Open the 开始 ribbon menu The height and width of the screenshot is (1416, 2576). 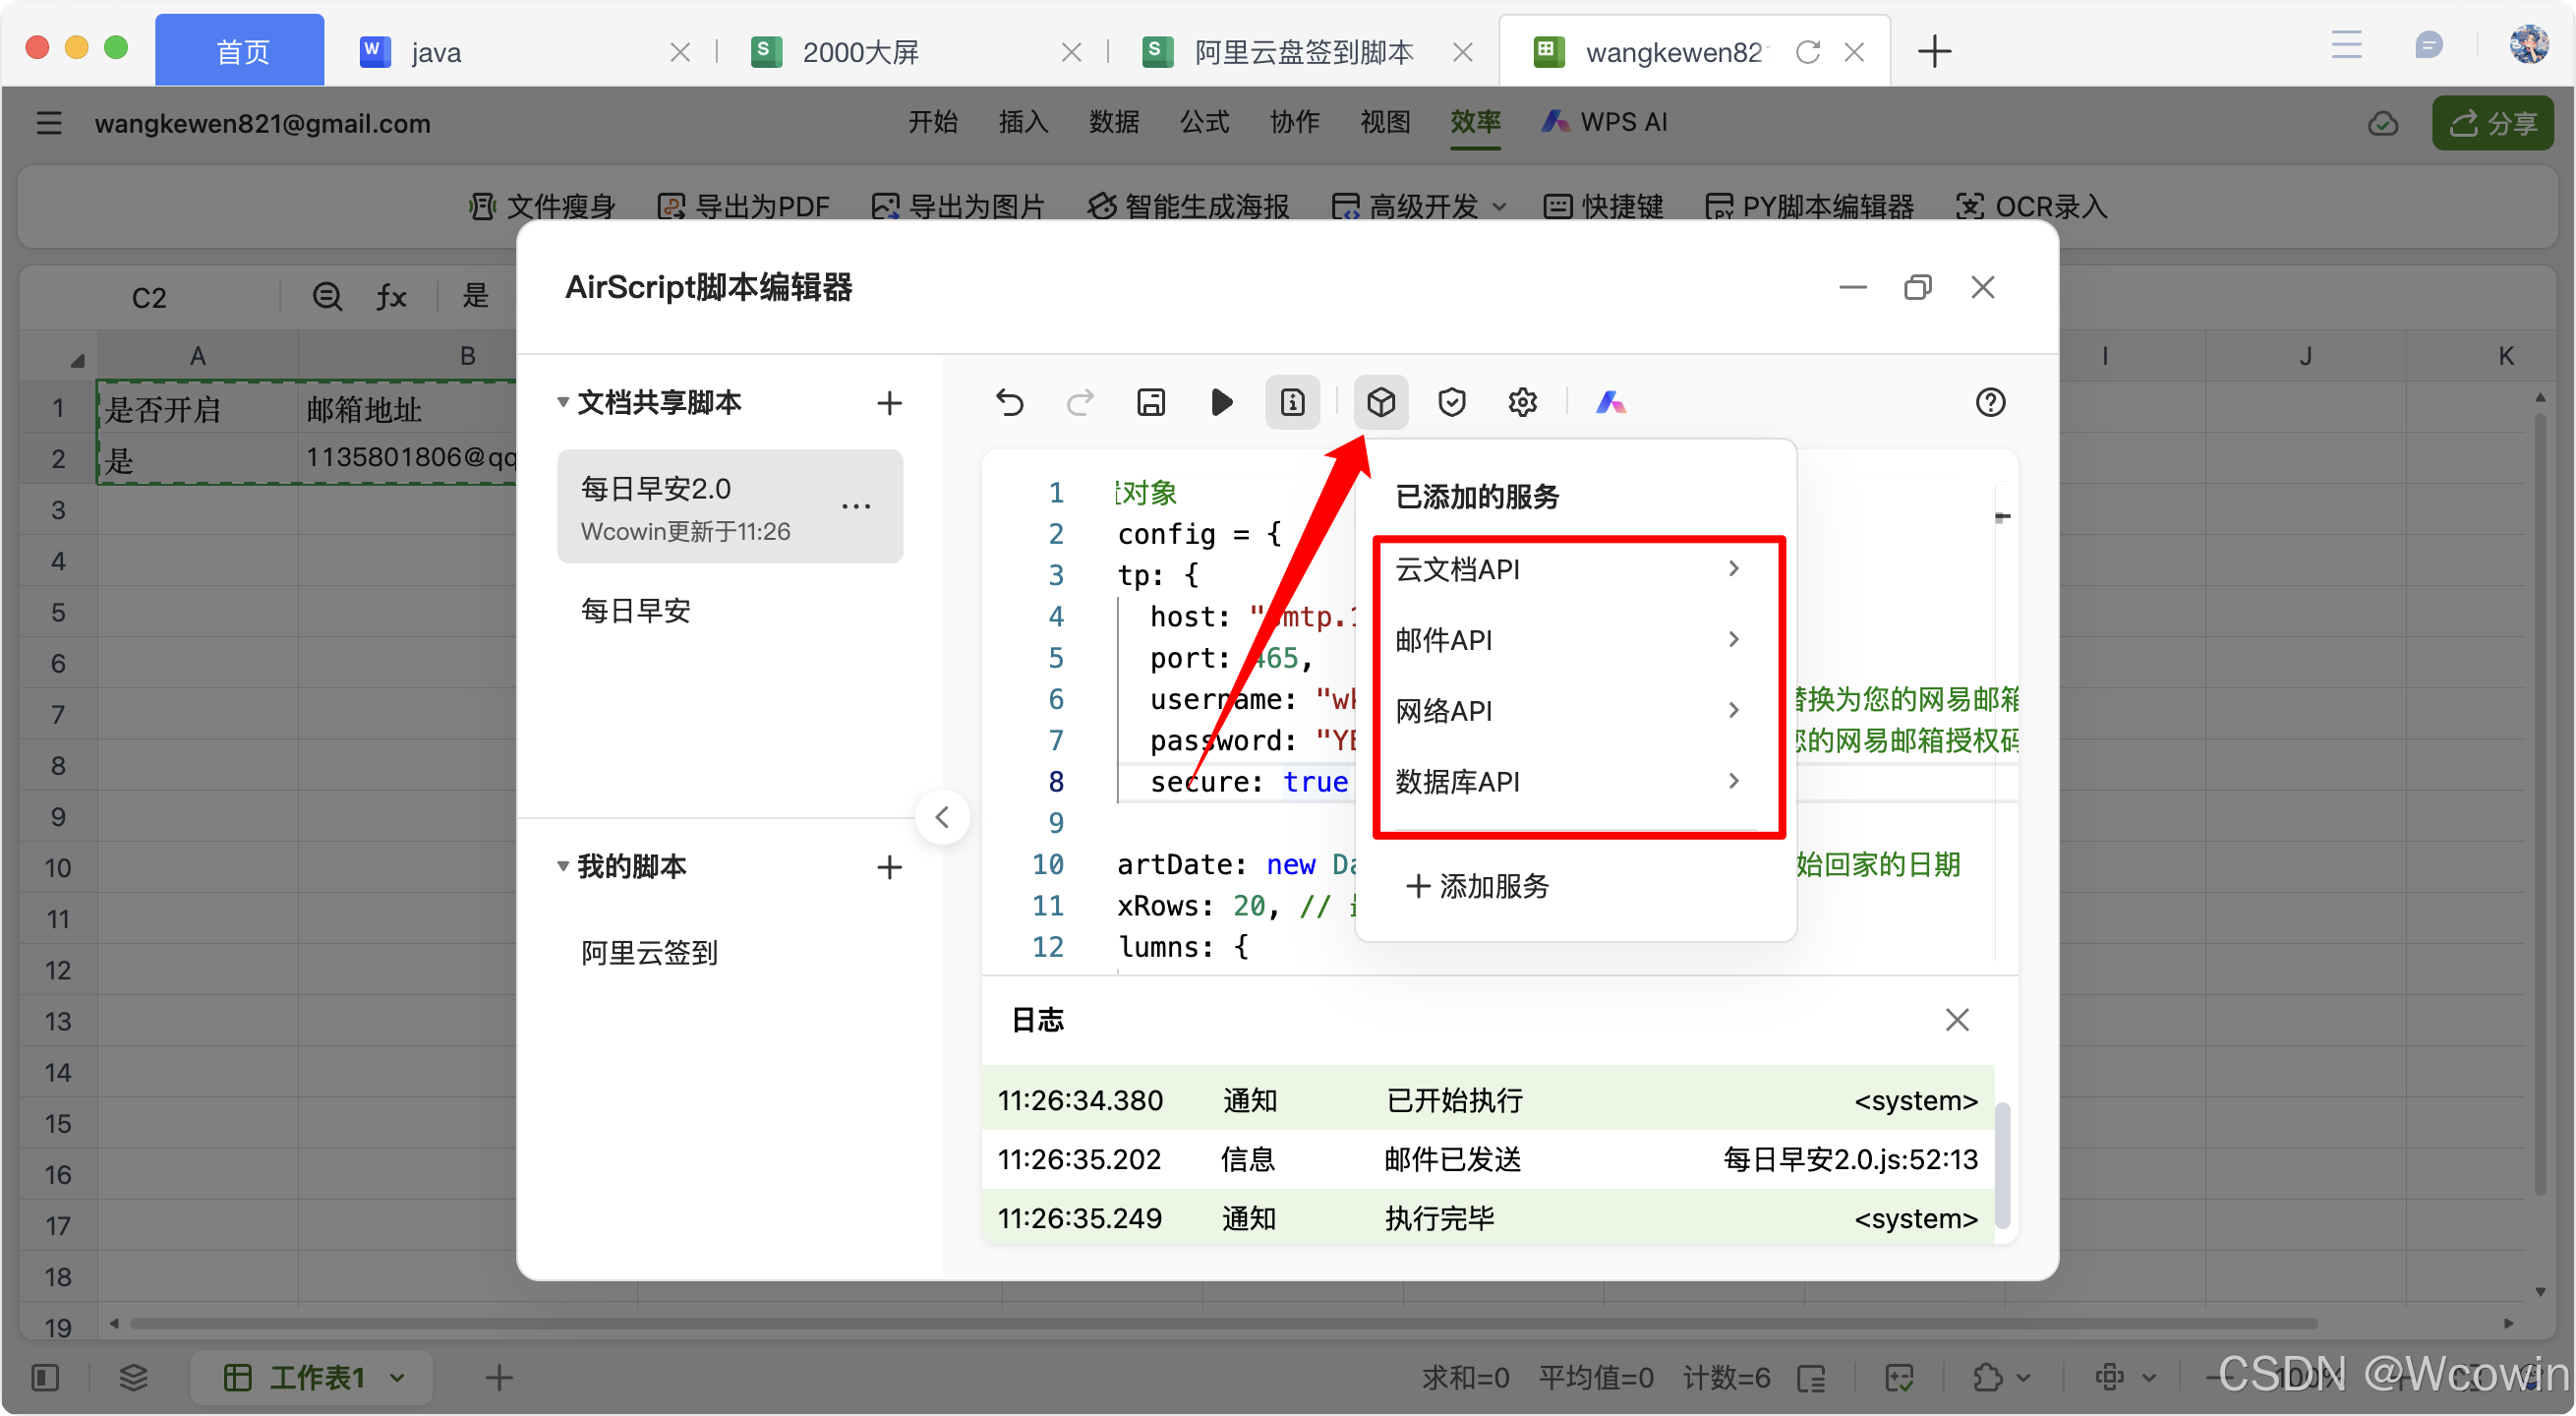932,122
